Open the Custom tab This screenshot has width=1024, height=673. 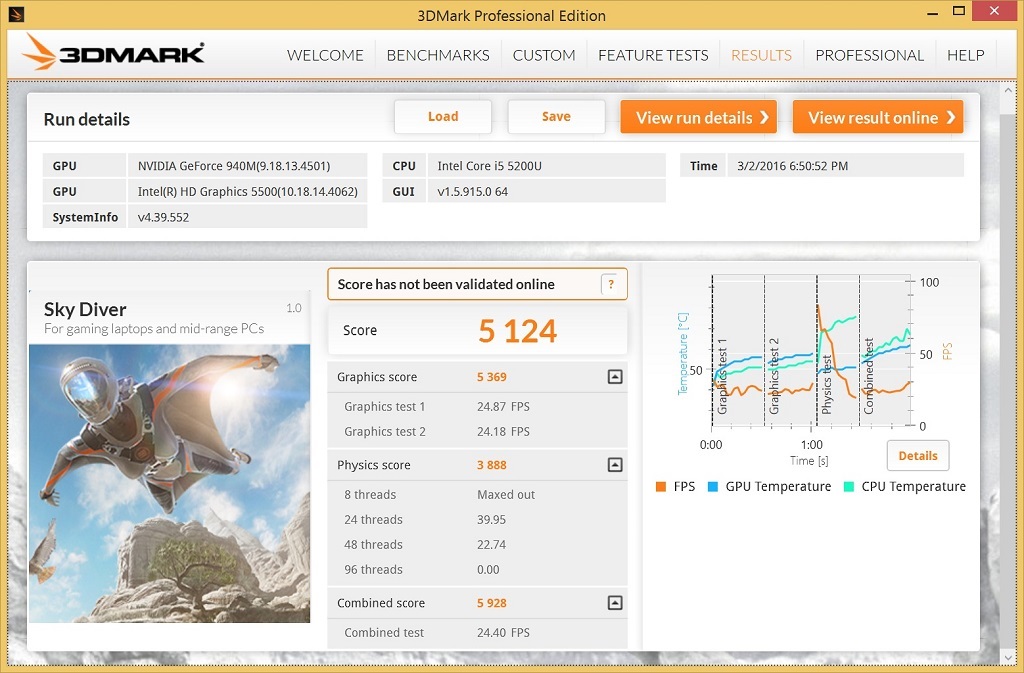[x=543, y=55]
